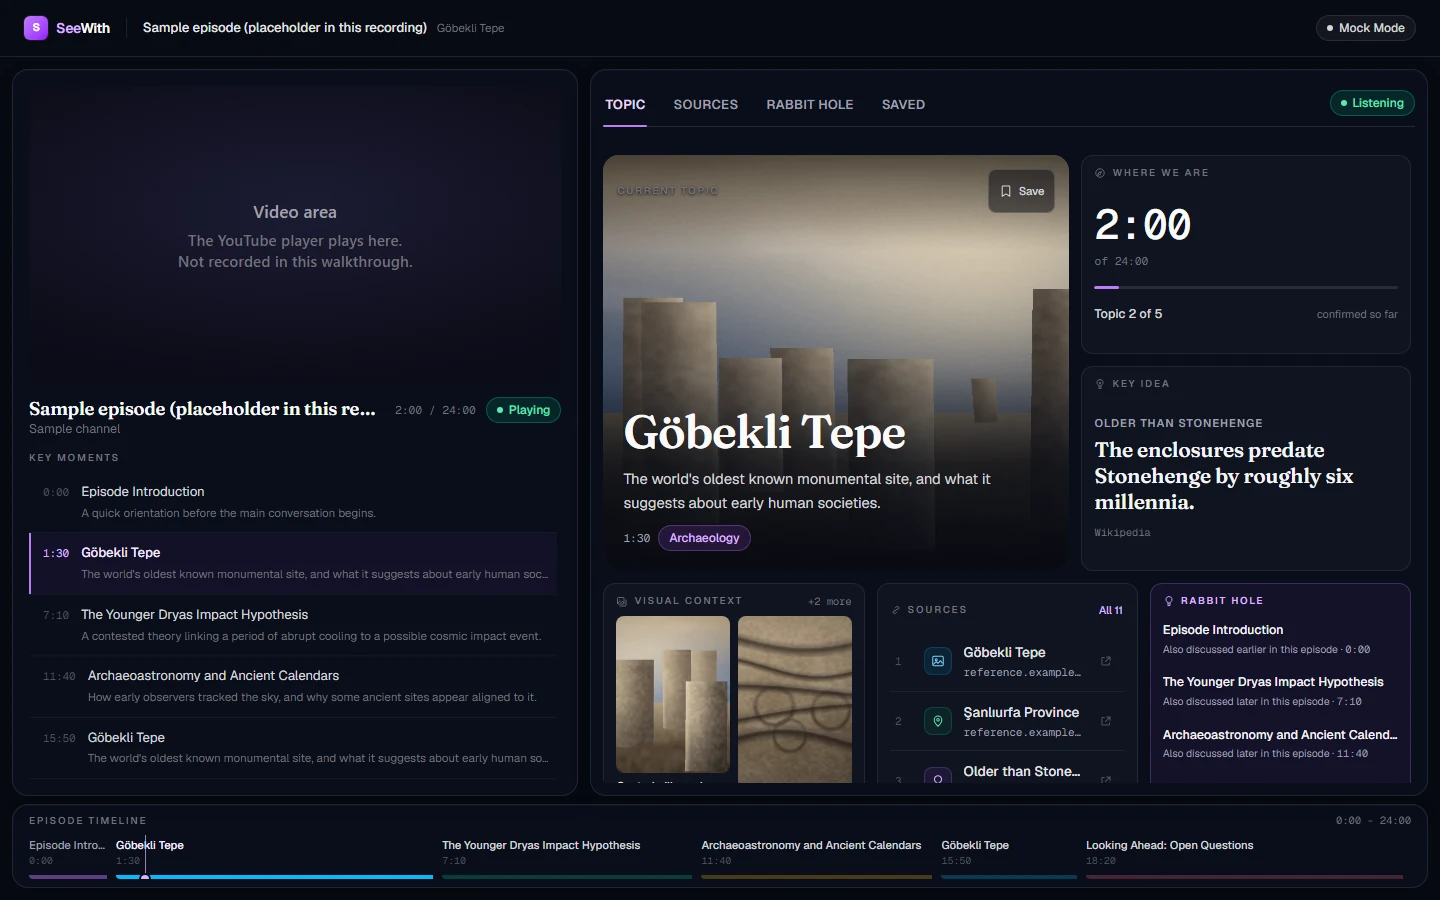The image size is (1440, 900).
Task: Select the 15:50 Göbekli Tepe timeline segment
Action: tap(1009, 859)
